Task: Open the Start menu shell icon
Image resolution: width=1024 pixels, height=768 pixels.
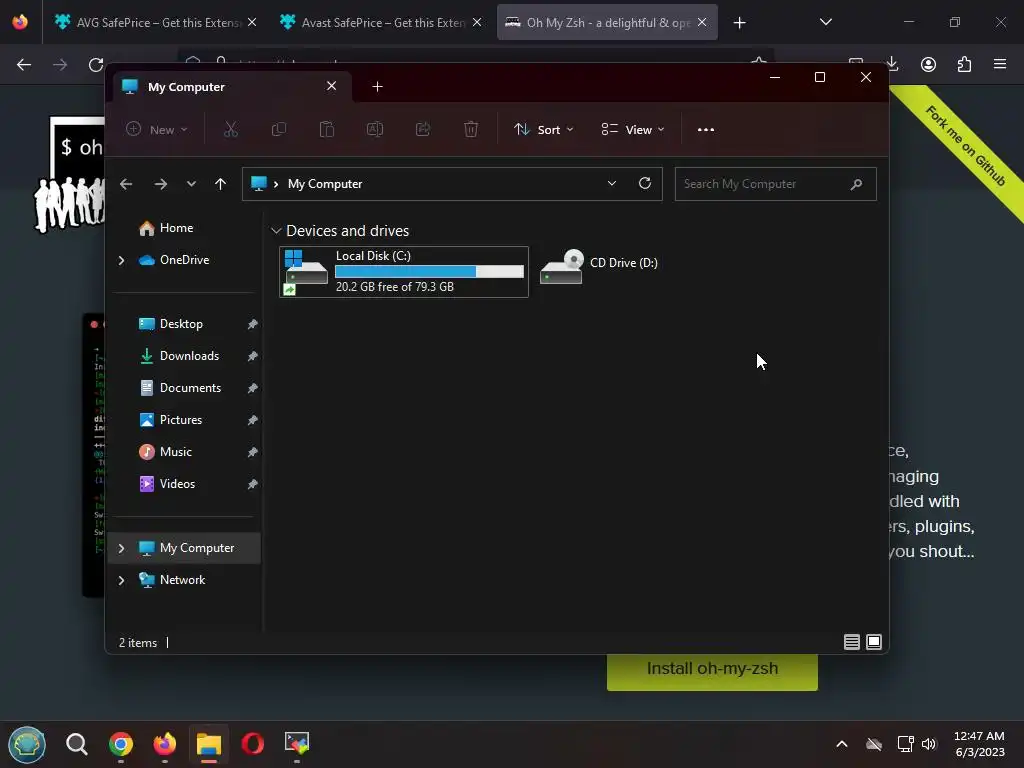Action: (27, 744)
